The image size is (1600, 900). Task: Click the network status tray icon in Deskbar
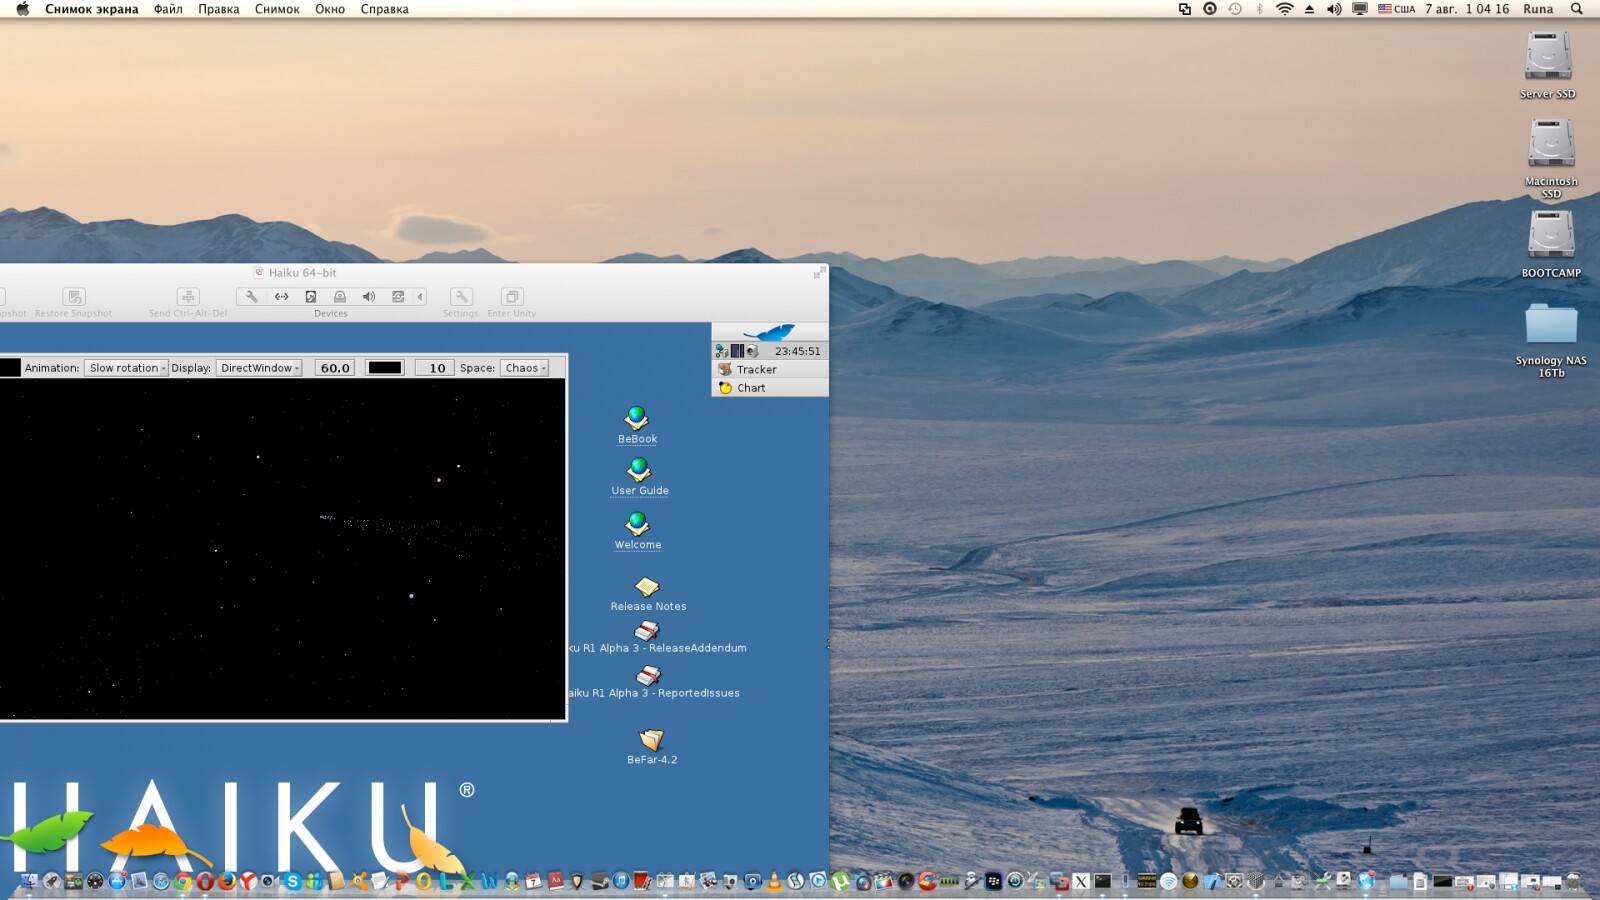pyautogui.click(x=721, y=351)
